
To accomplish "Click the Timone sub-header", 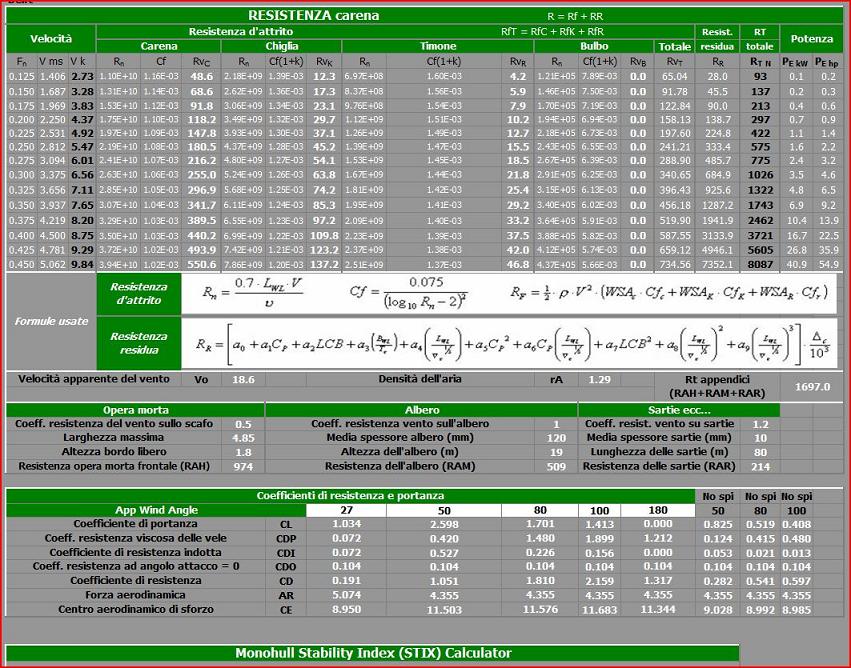I will 438,46.
